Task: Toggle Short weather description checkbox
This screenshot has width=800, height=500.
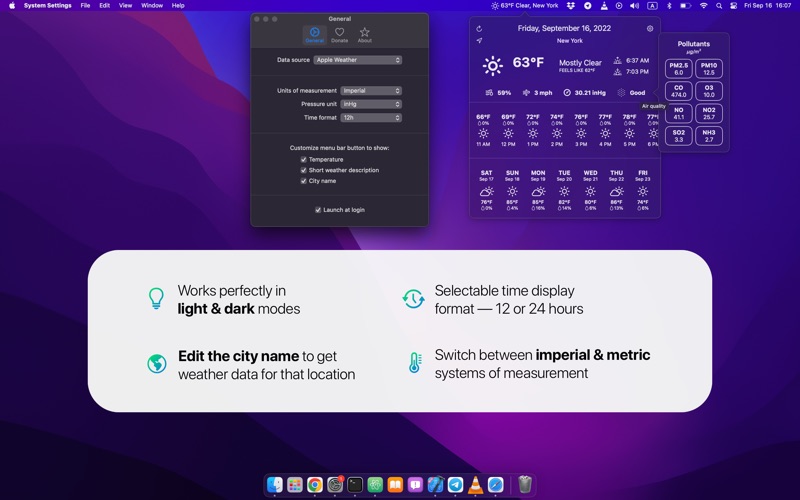Action: tap(304, 170)
